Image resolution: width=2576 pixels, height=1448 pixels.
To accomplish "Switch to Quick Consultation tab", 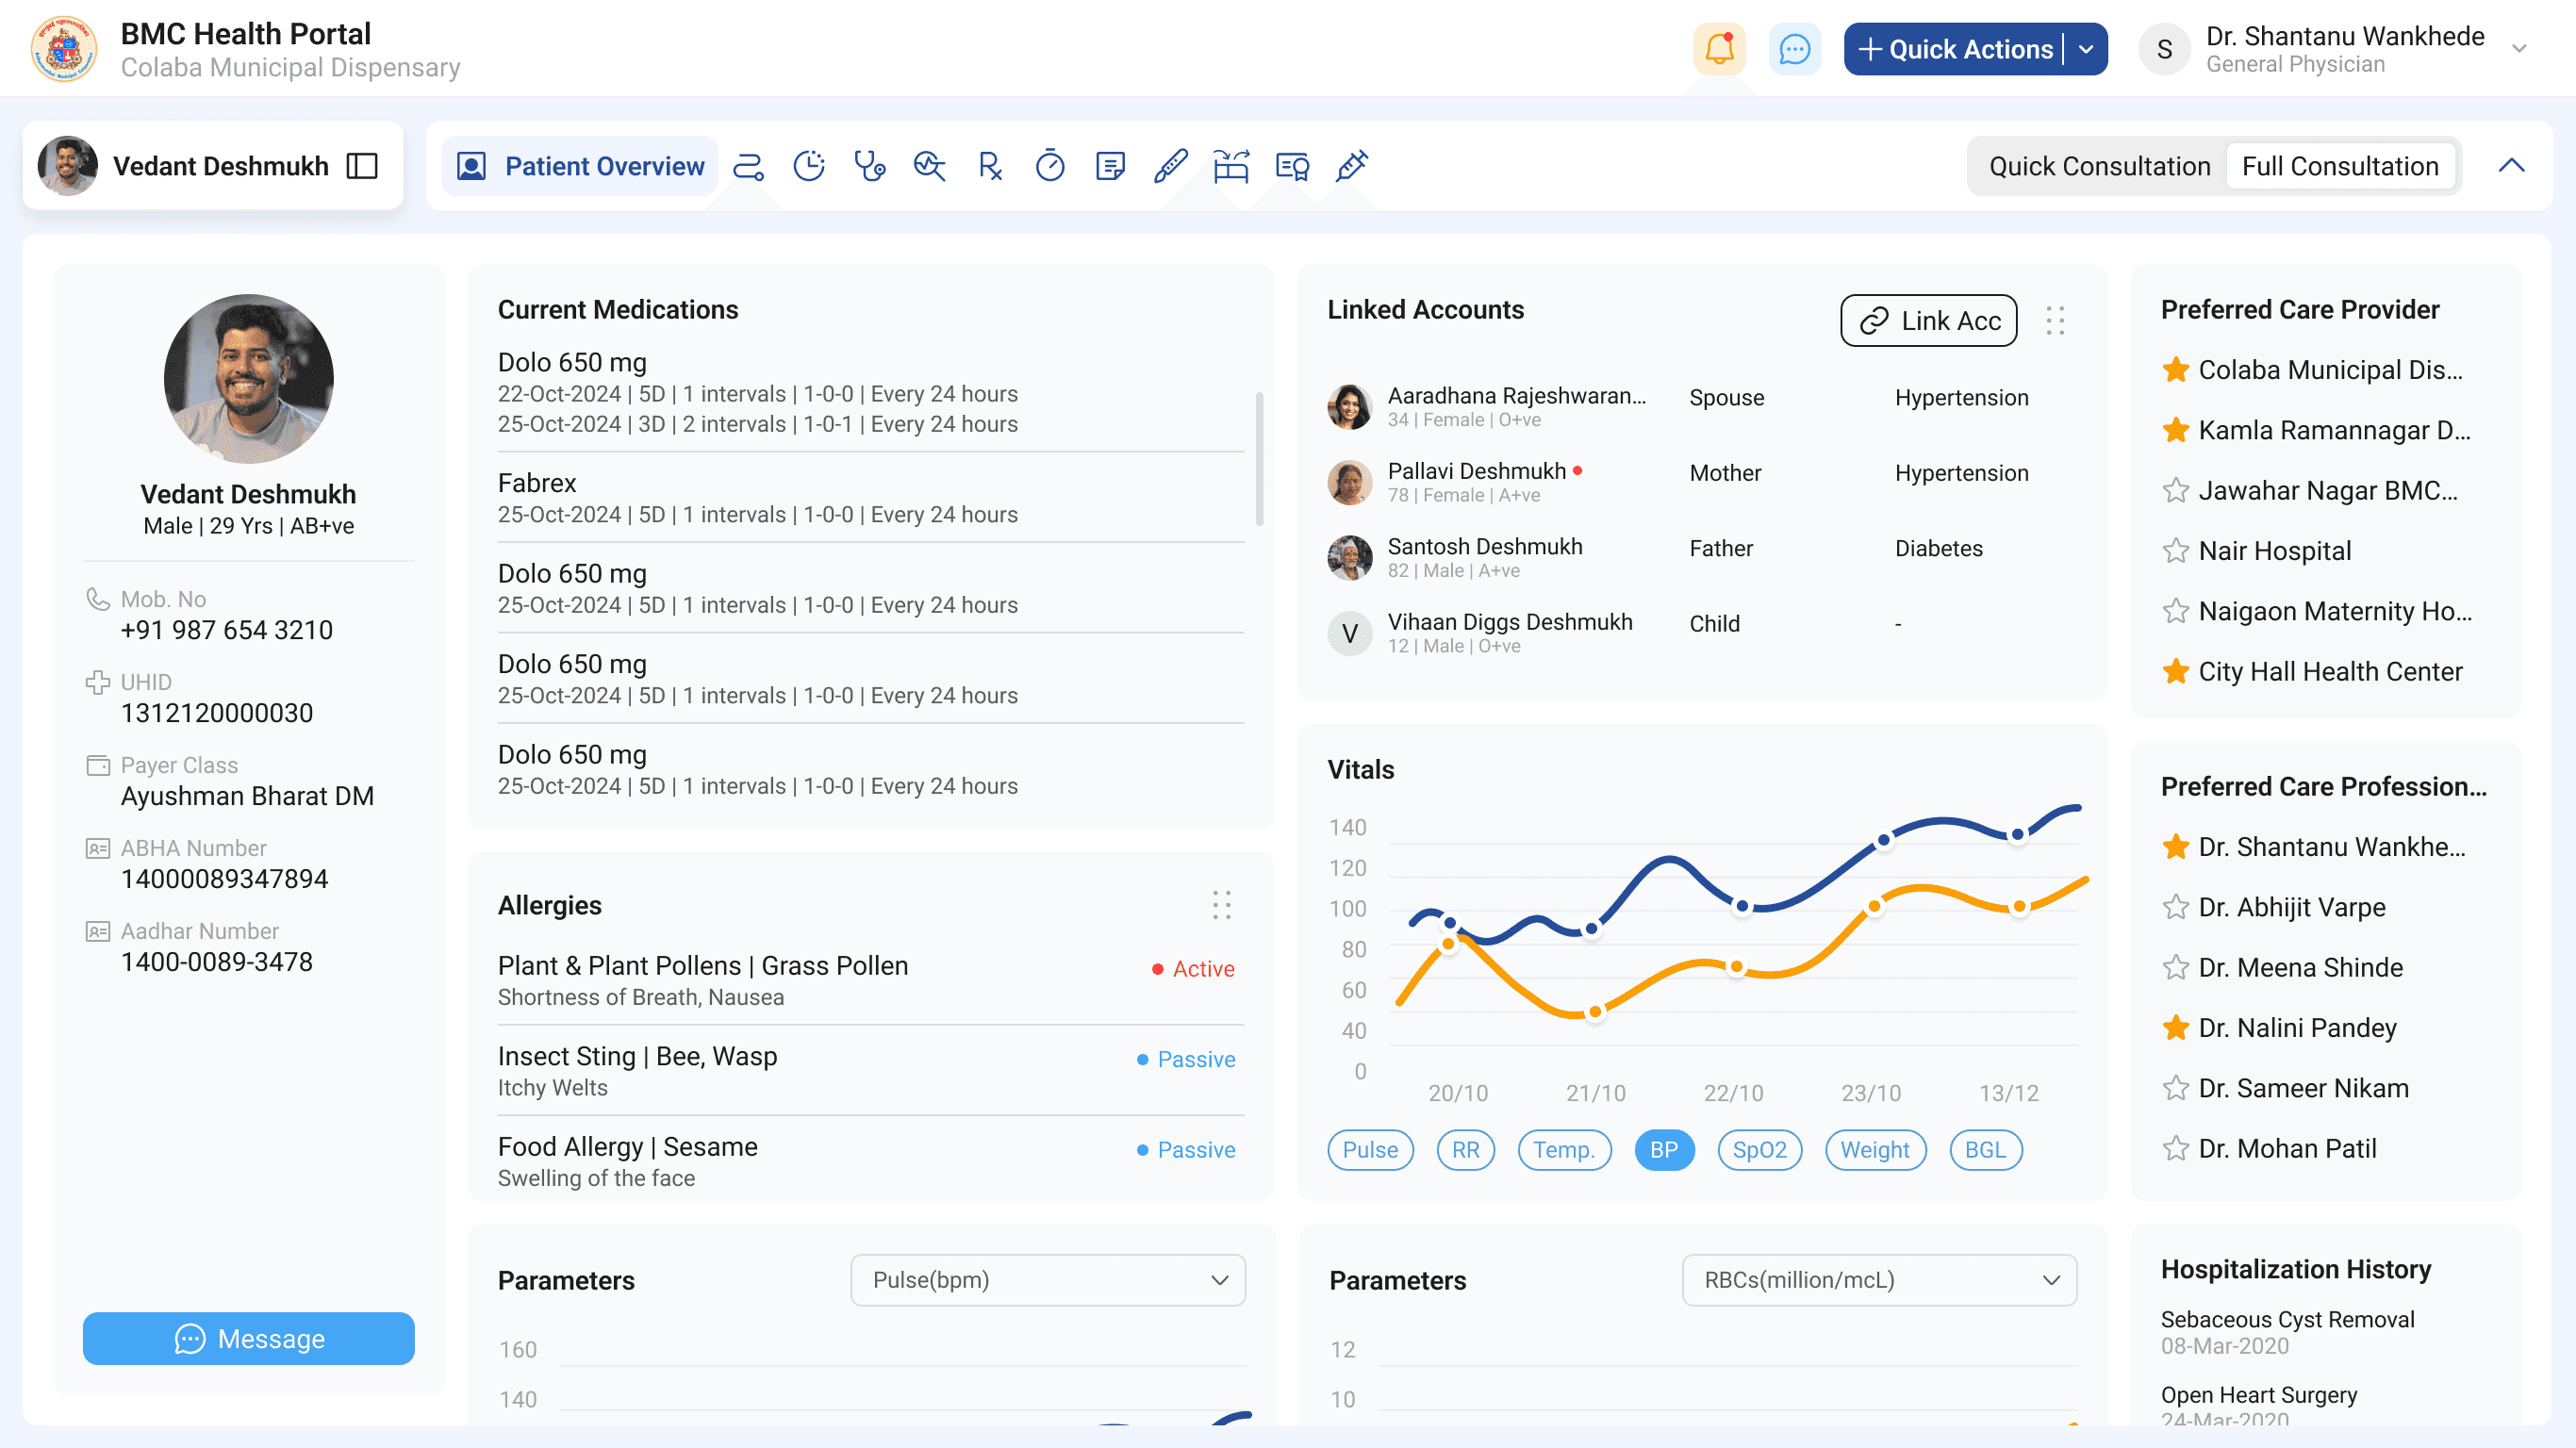I will click(x=2098, y=166).
